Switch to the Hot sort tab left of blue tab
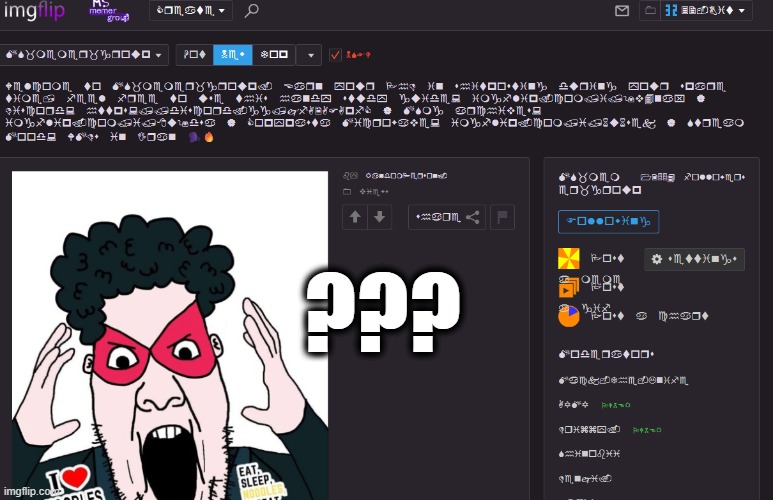The width and height of the screenshot is (773, 500). pyautogui.click(x=195, y=55)
